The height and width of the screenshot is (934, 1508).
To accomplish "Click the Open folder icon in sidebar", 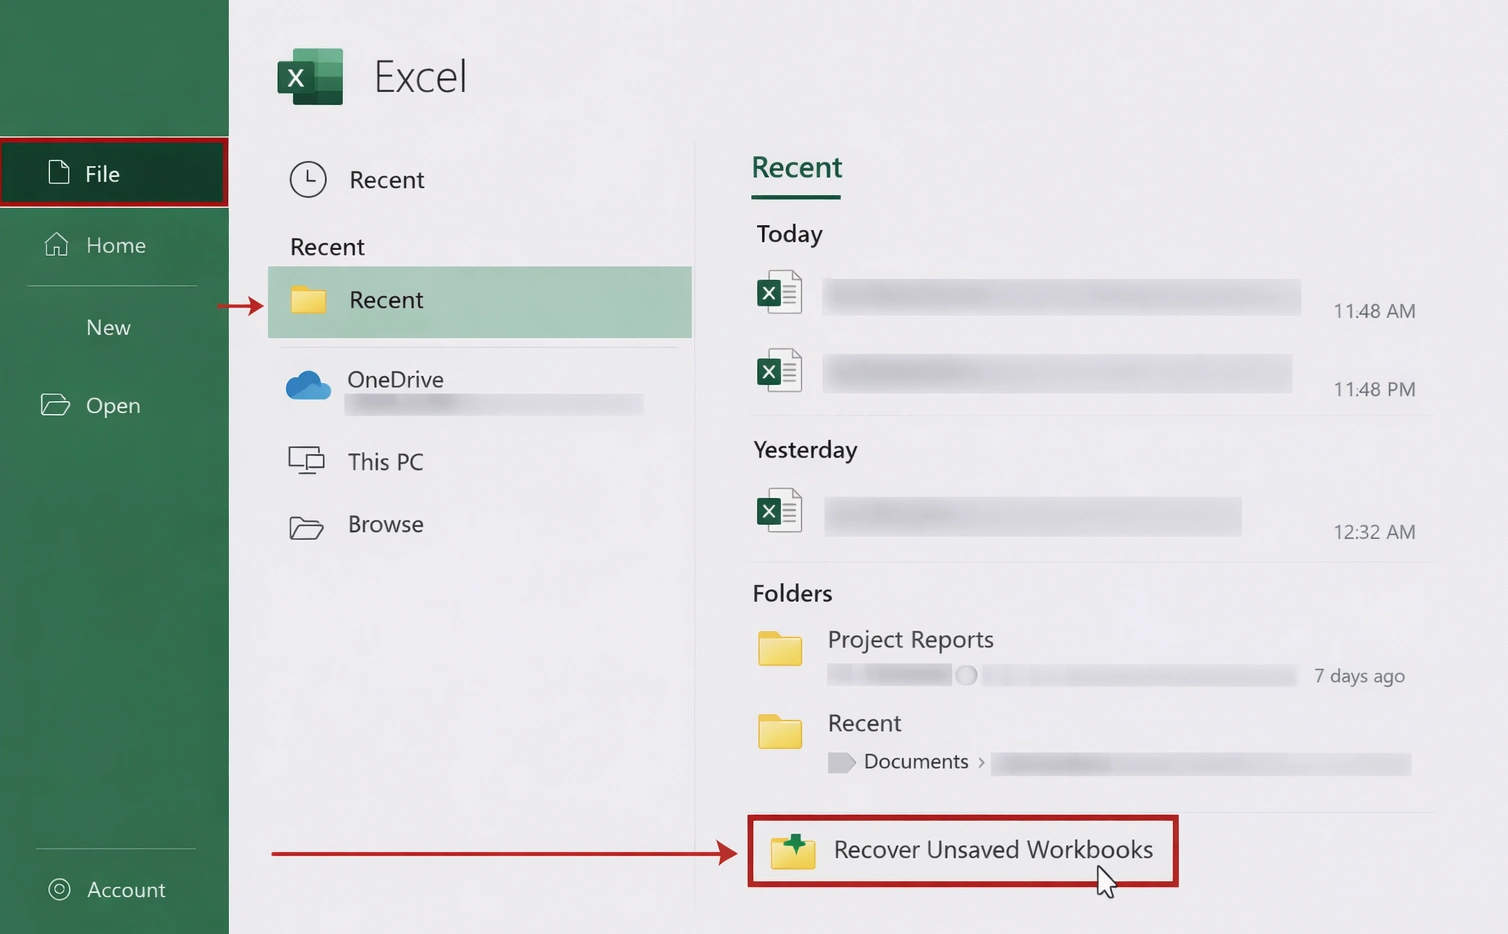I will pos(55,404).
